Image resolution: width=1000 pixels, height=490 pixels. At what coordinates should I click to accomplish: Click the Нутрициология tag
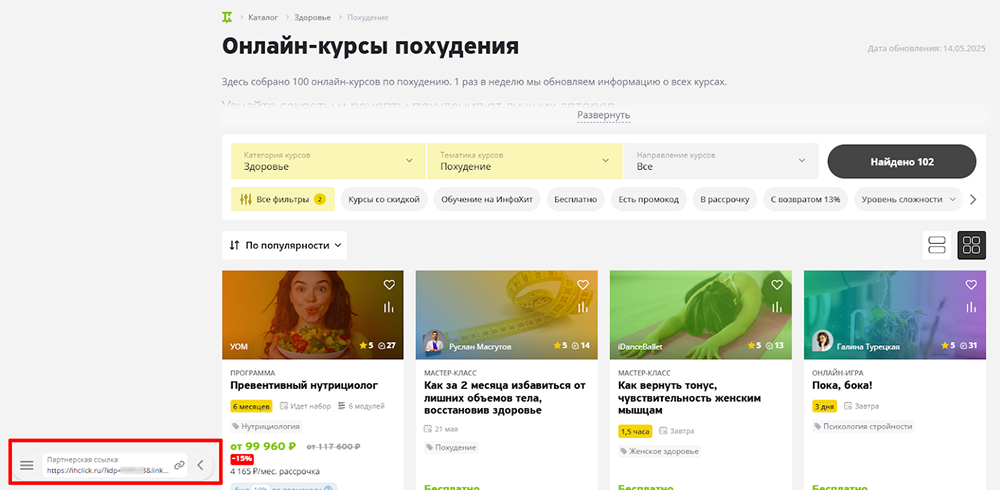pos(266,426)
